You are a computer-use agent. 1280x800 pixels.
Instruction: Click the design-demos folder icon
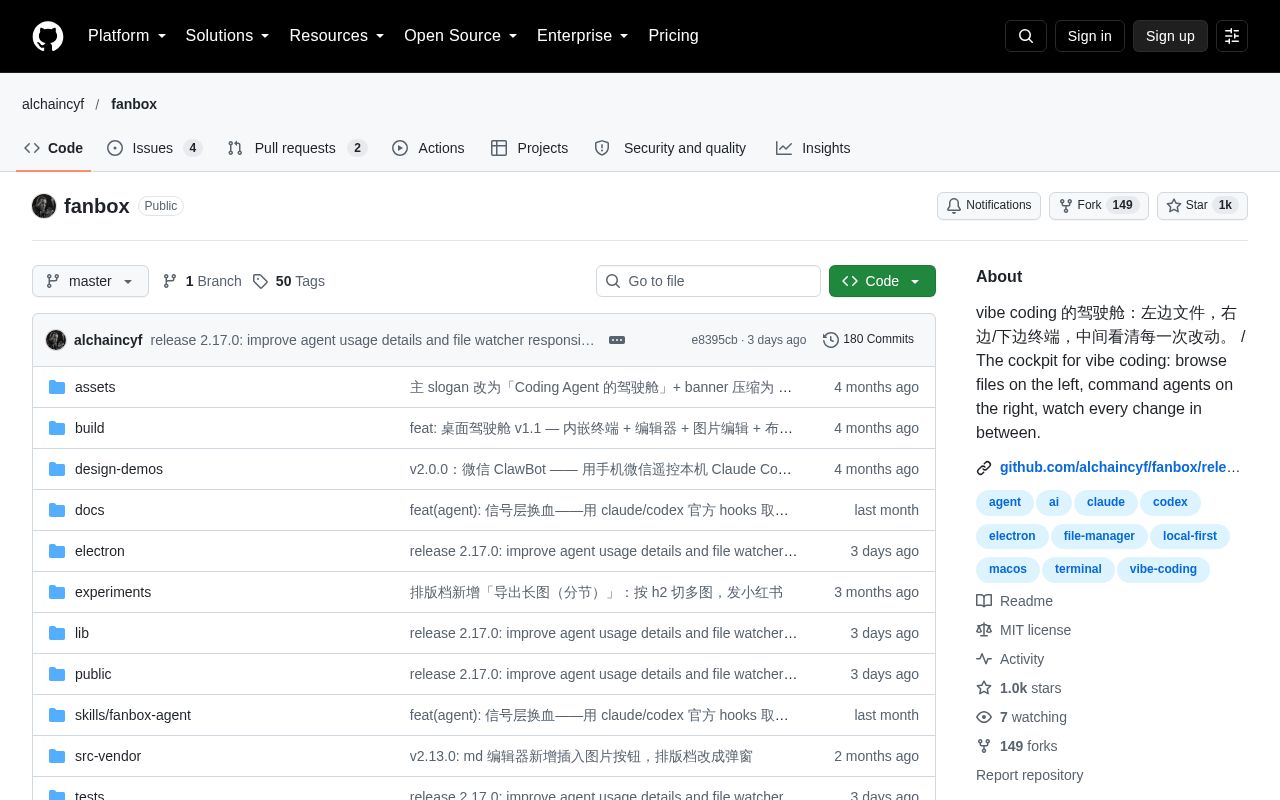point(57,469)
